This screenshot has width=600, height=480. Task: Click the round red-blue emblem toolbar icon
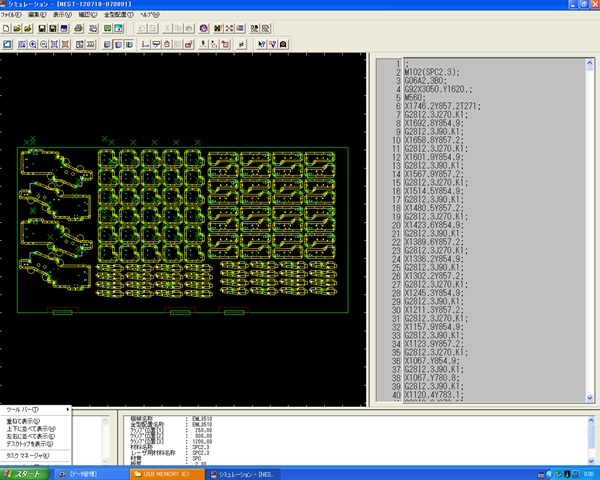coord(204,28)
